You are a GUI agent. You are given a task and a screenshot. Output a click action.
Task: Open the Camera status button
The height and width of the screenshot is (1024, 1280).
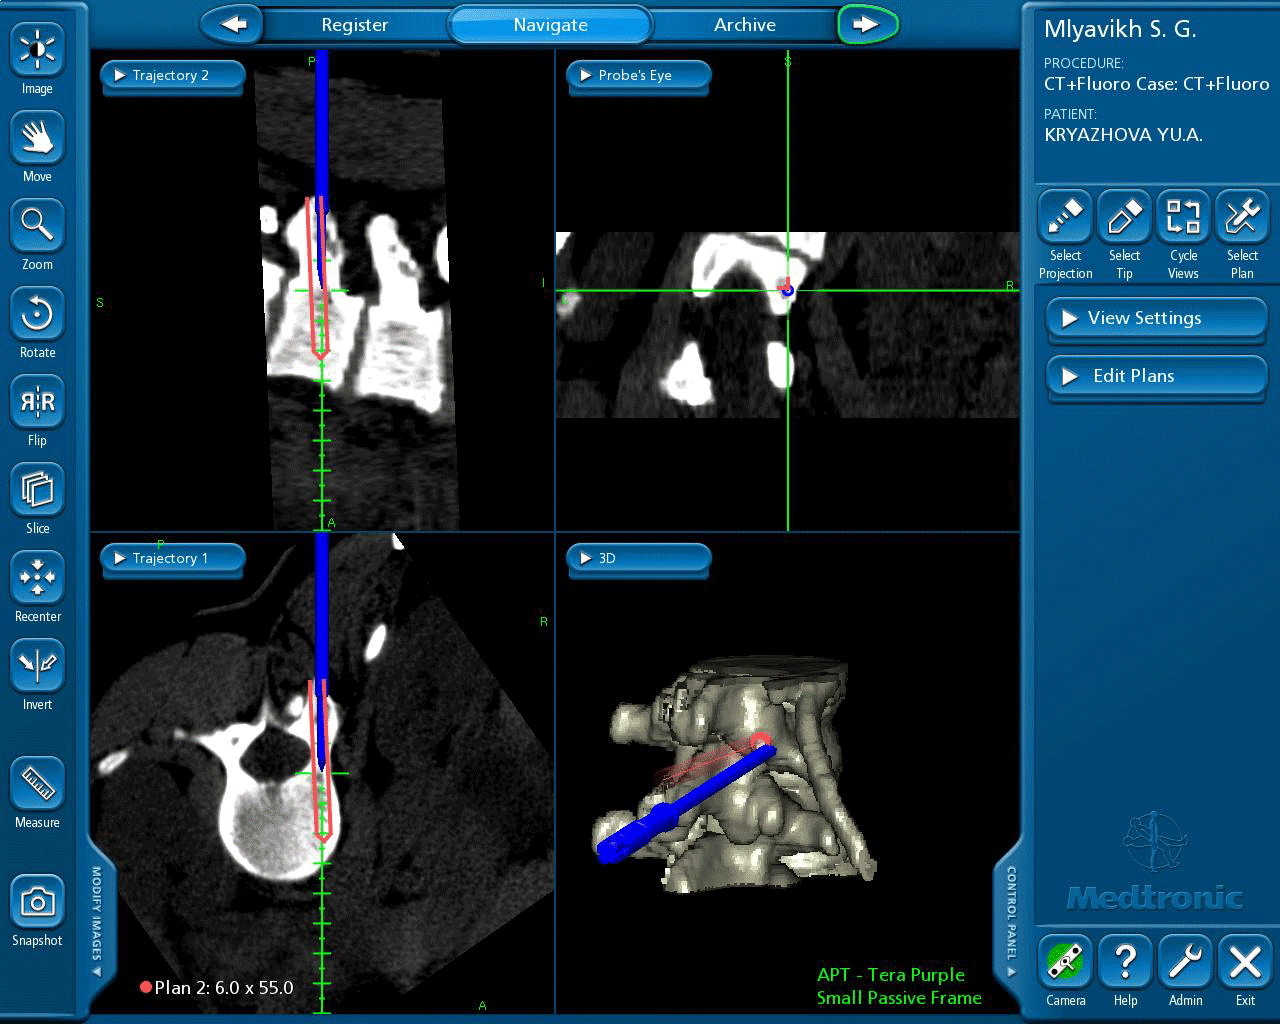point(1065,963)
